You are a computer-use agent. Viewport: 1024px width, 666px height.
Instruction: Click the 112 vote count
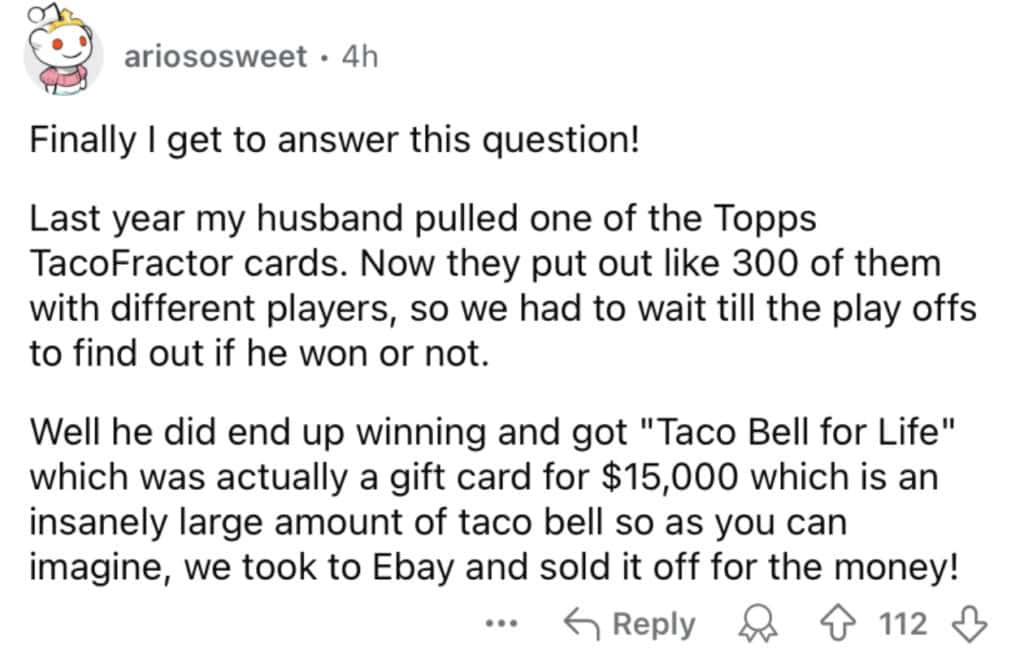(903, 624)
